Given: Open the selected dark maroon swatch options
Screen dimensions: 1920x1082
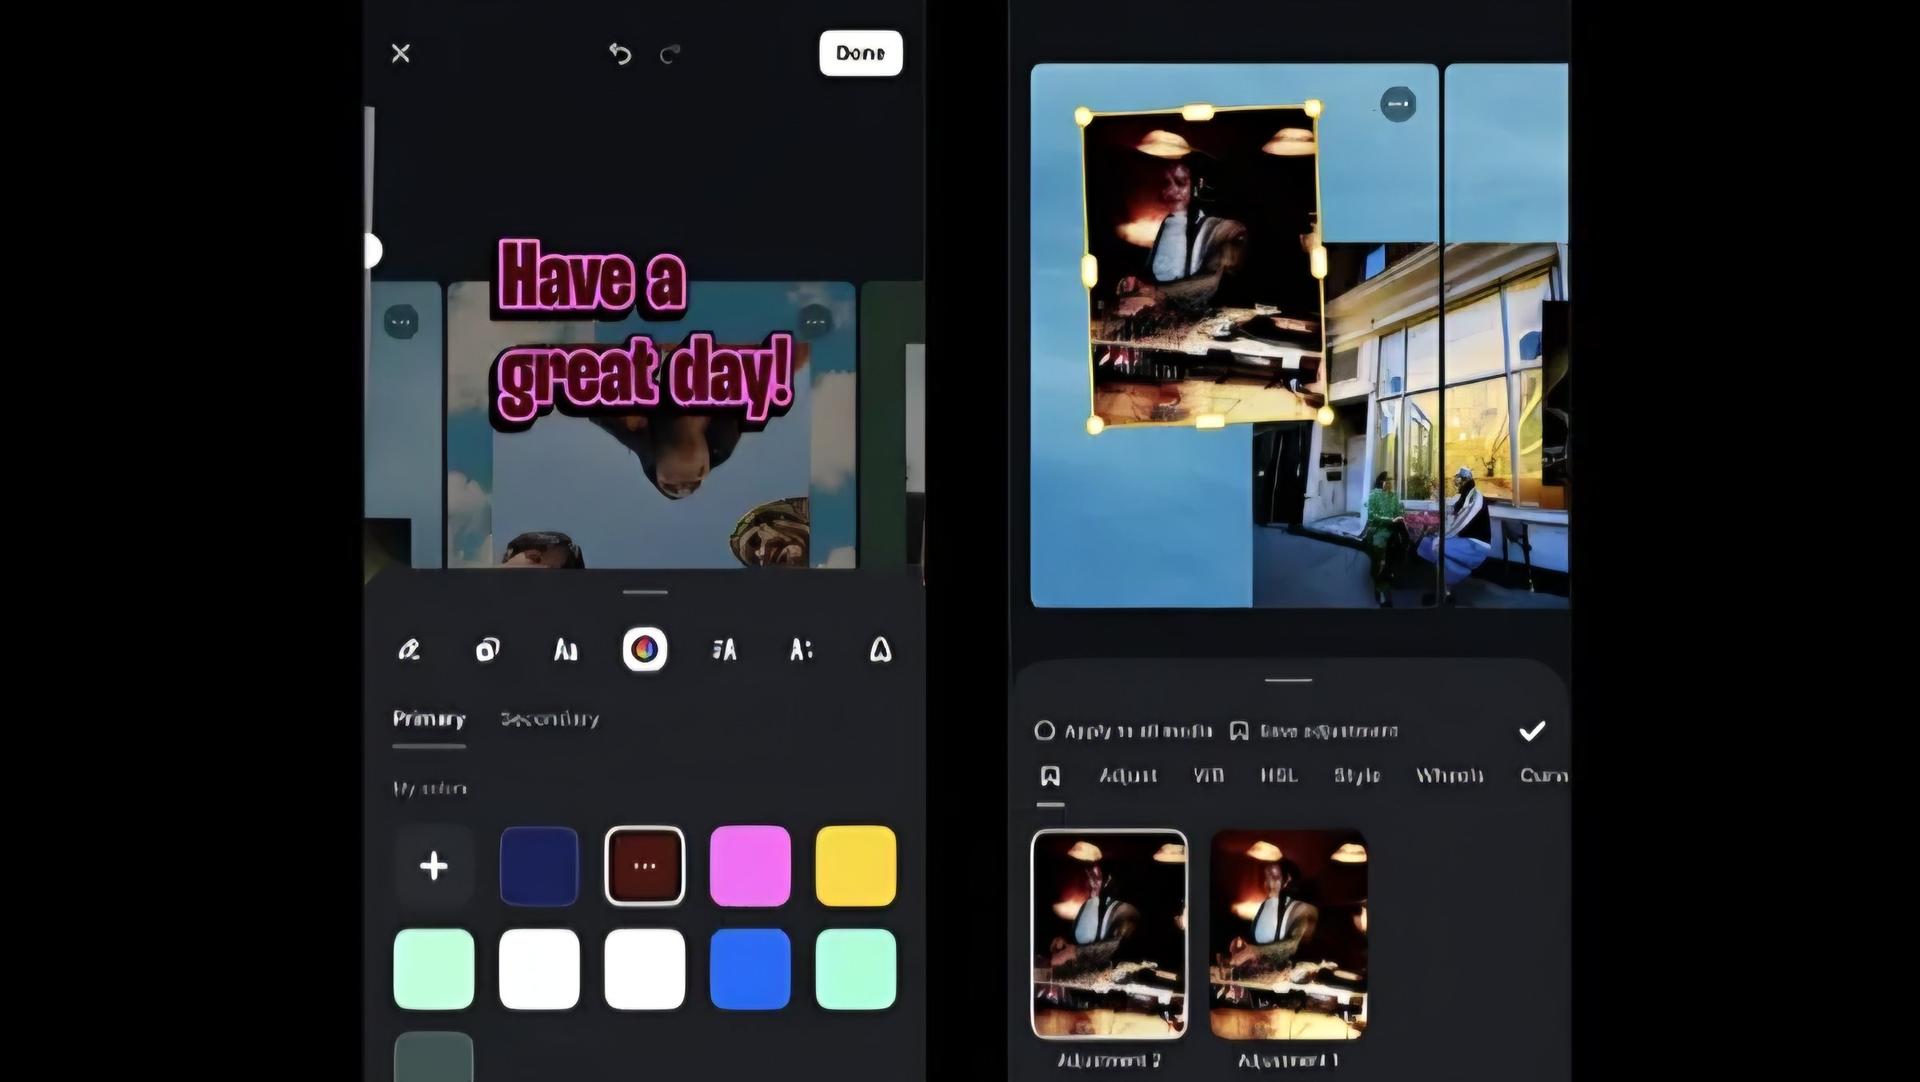Looking at the screenshot, I should tap(645, 866).
